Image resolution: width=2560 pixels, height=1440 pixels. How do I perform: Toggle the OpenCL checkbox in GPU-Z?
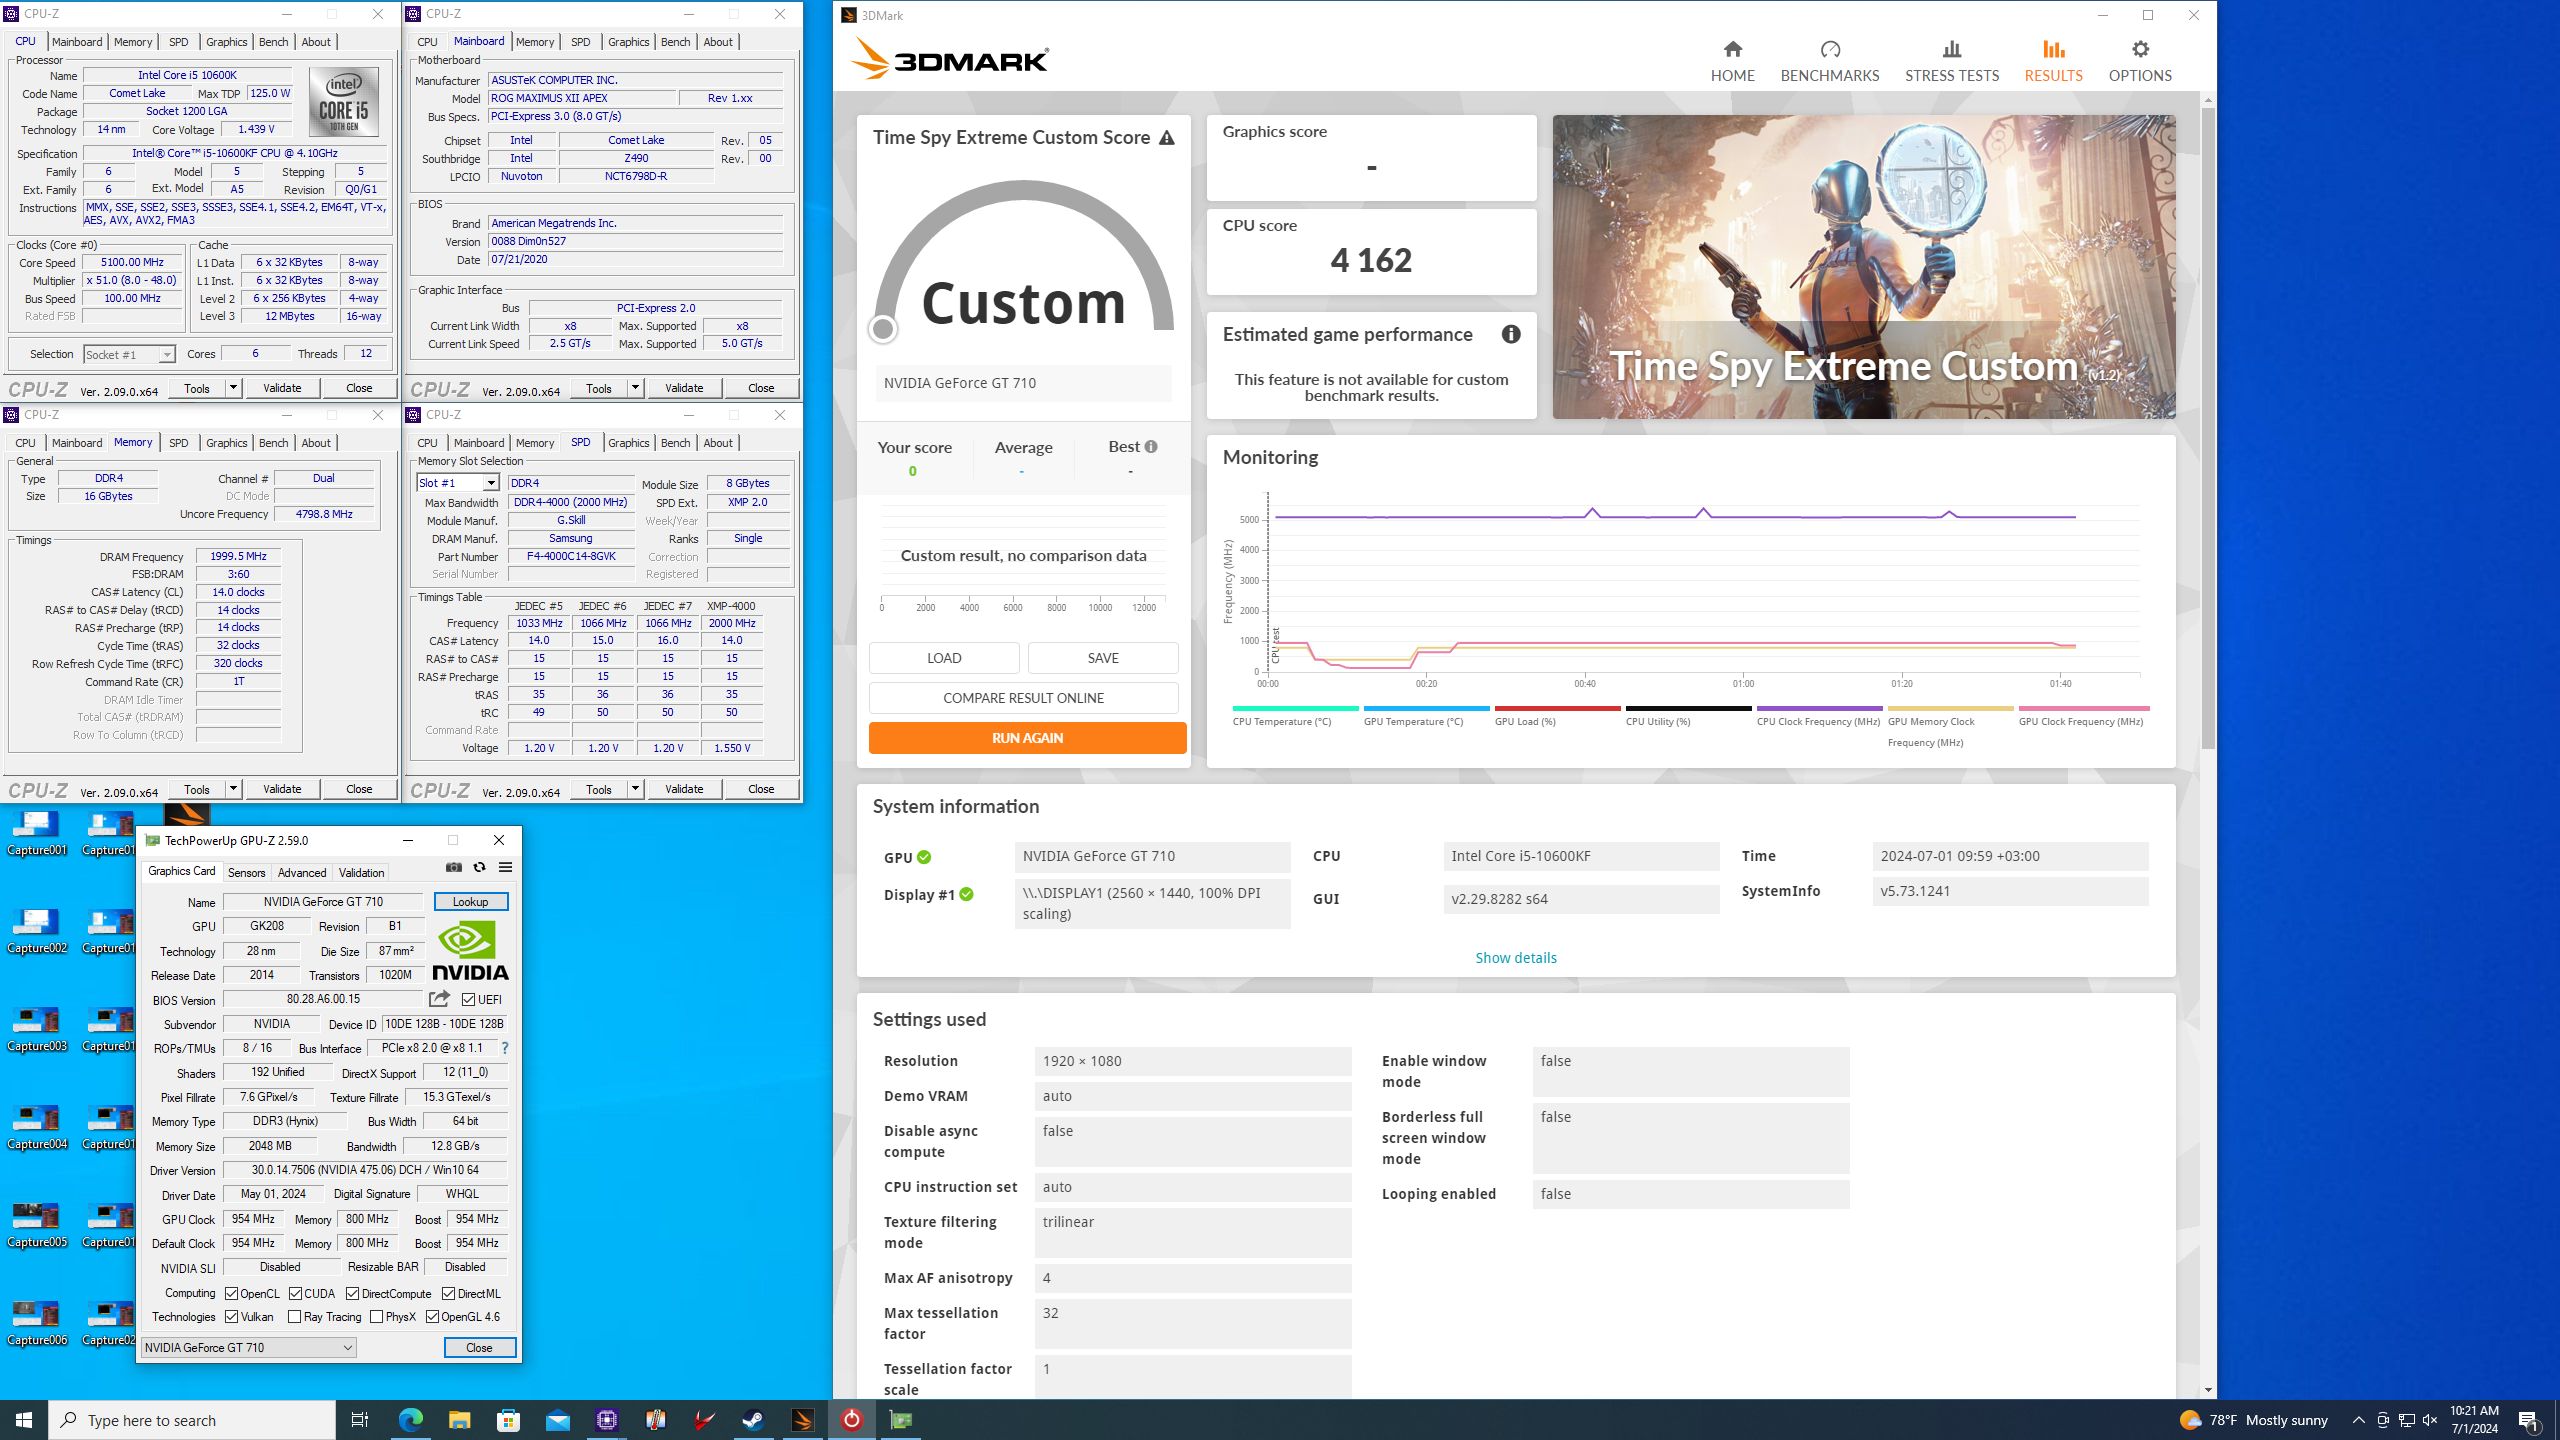(231, 1294)
